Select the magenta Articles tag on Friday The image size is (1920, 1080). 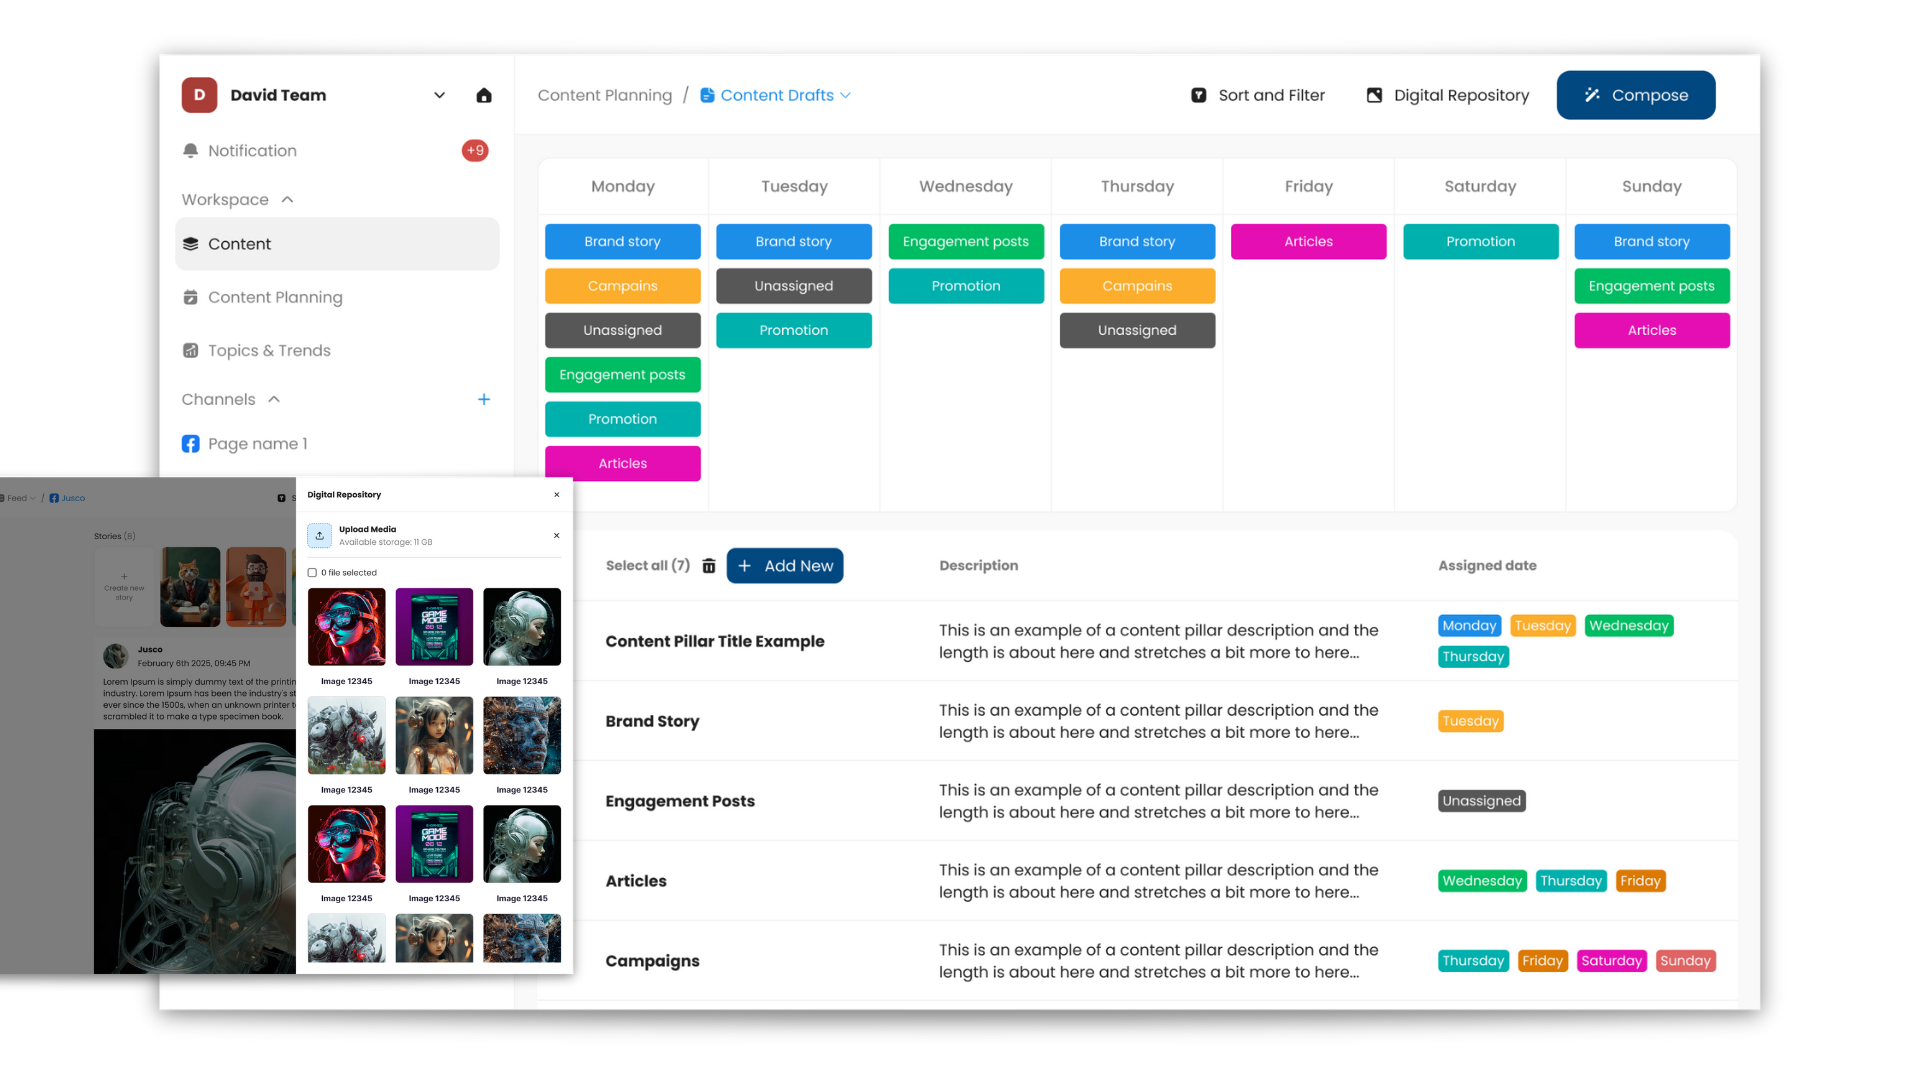tap(1308, 242)
